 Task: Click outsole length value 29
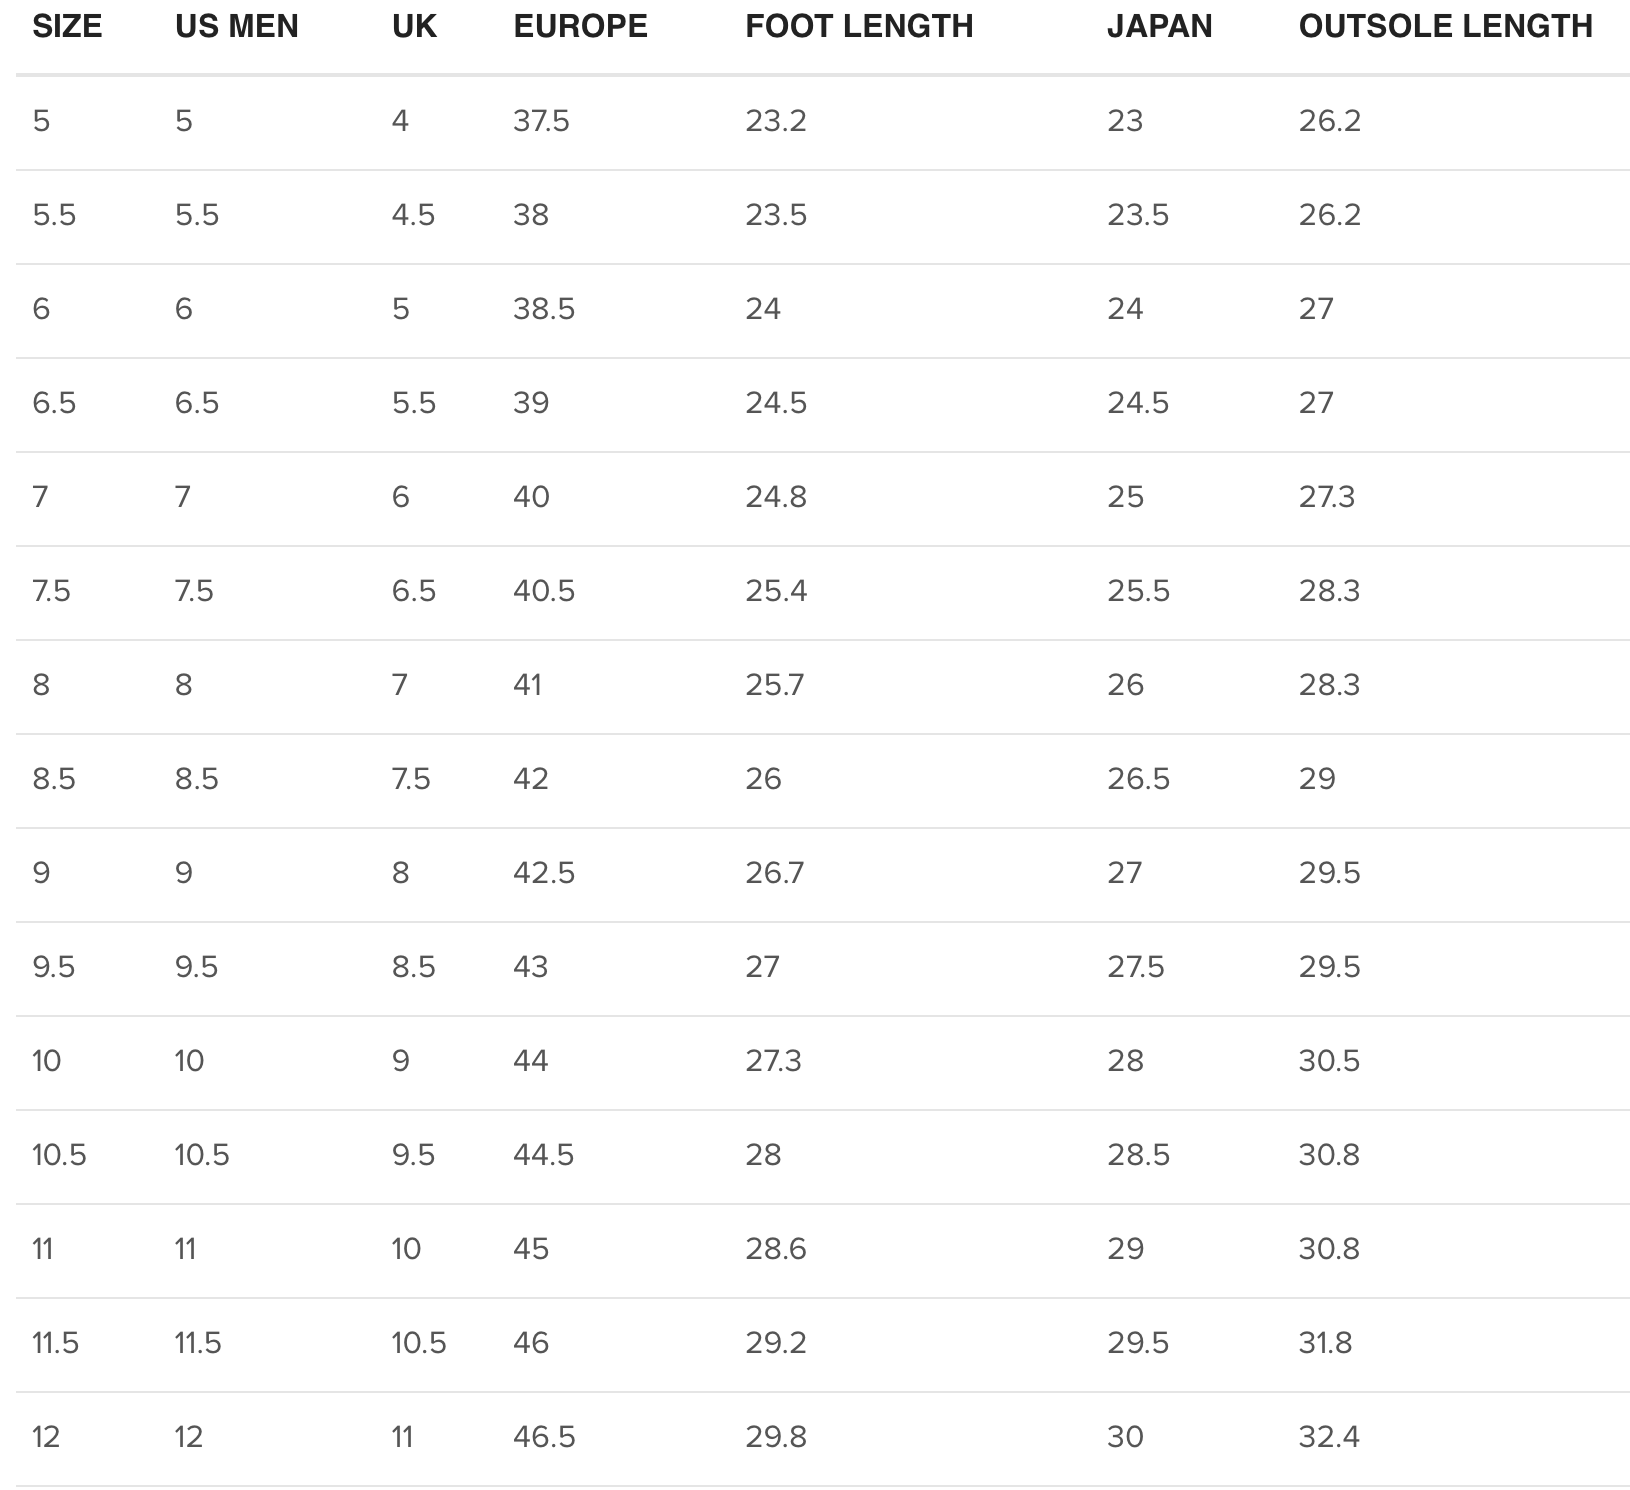(1317, 779)
